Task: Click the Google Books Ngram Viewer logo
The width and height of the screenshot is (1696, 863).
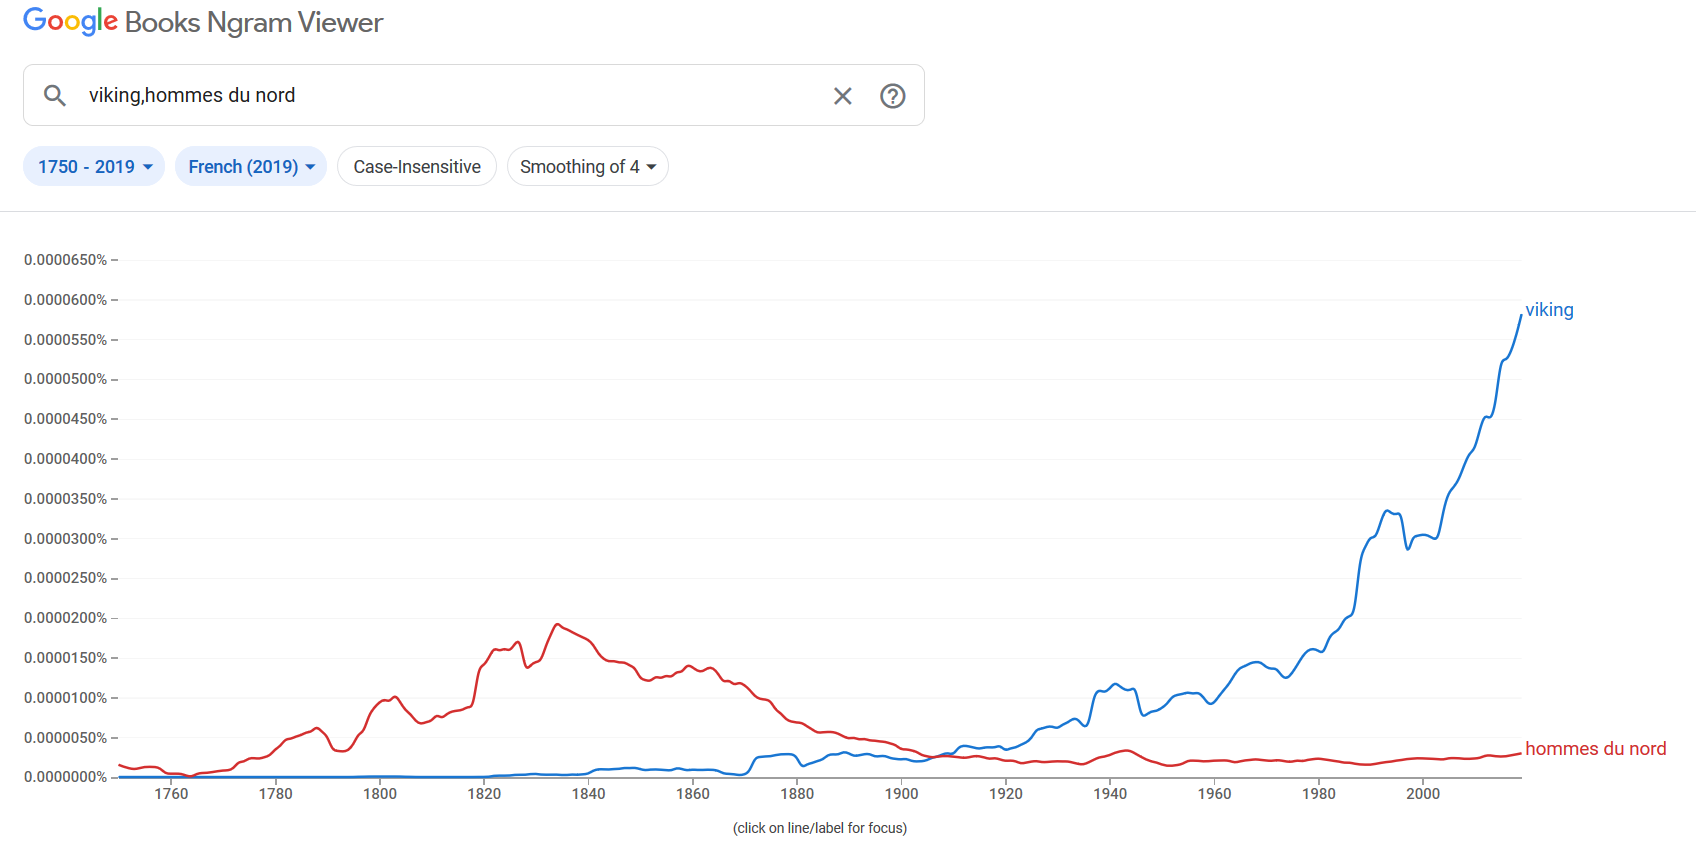Action: pyautogui.click(x=203, y=22)
